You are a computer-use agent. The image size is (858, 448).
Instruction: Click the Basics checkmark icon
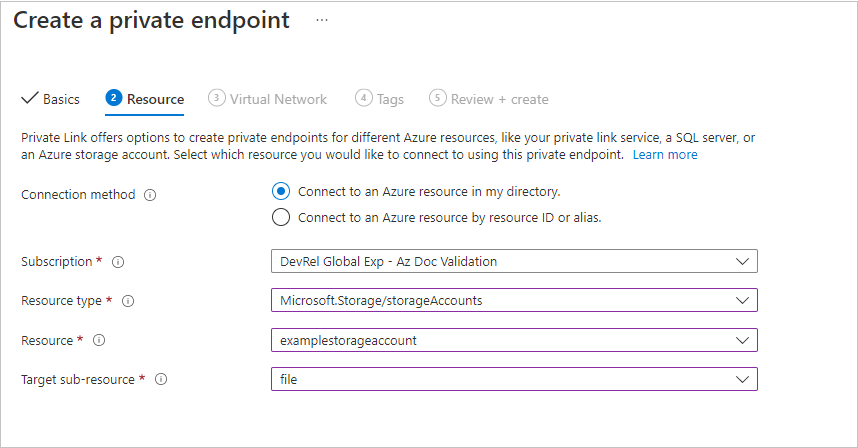(29, 99)
